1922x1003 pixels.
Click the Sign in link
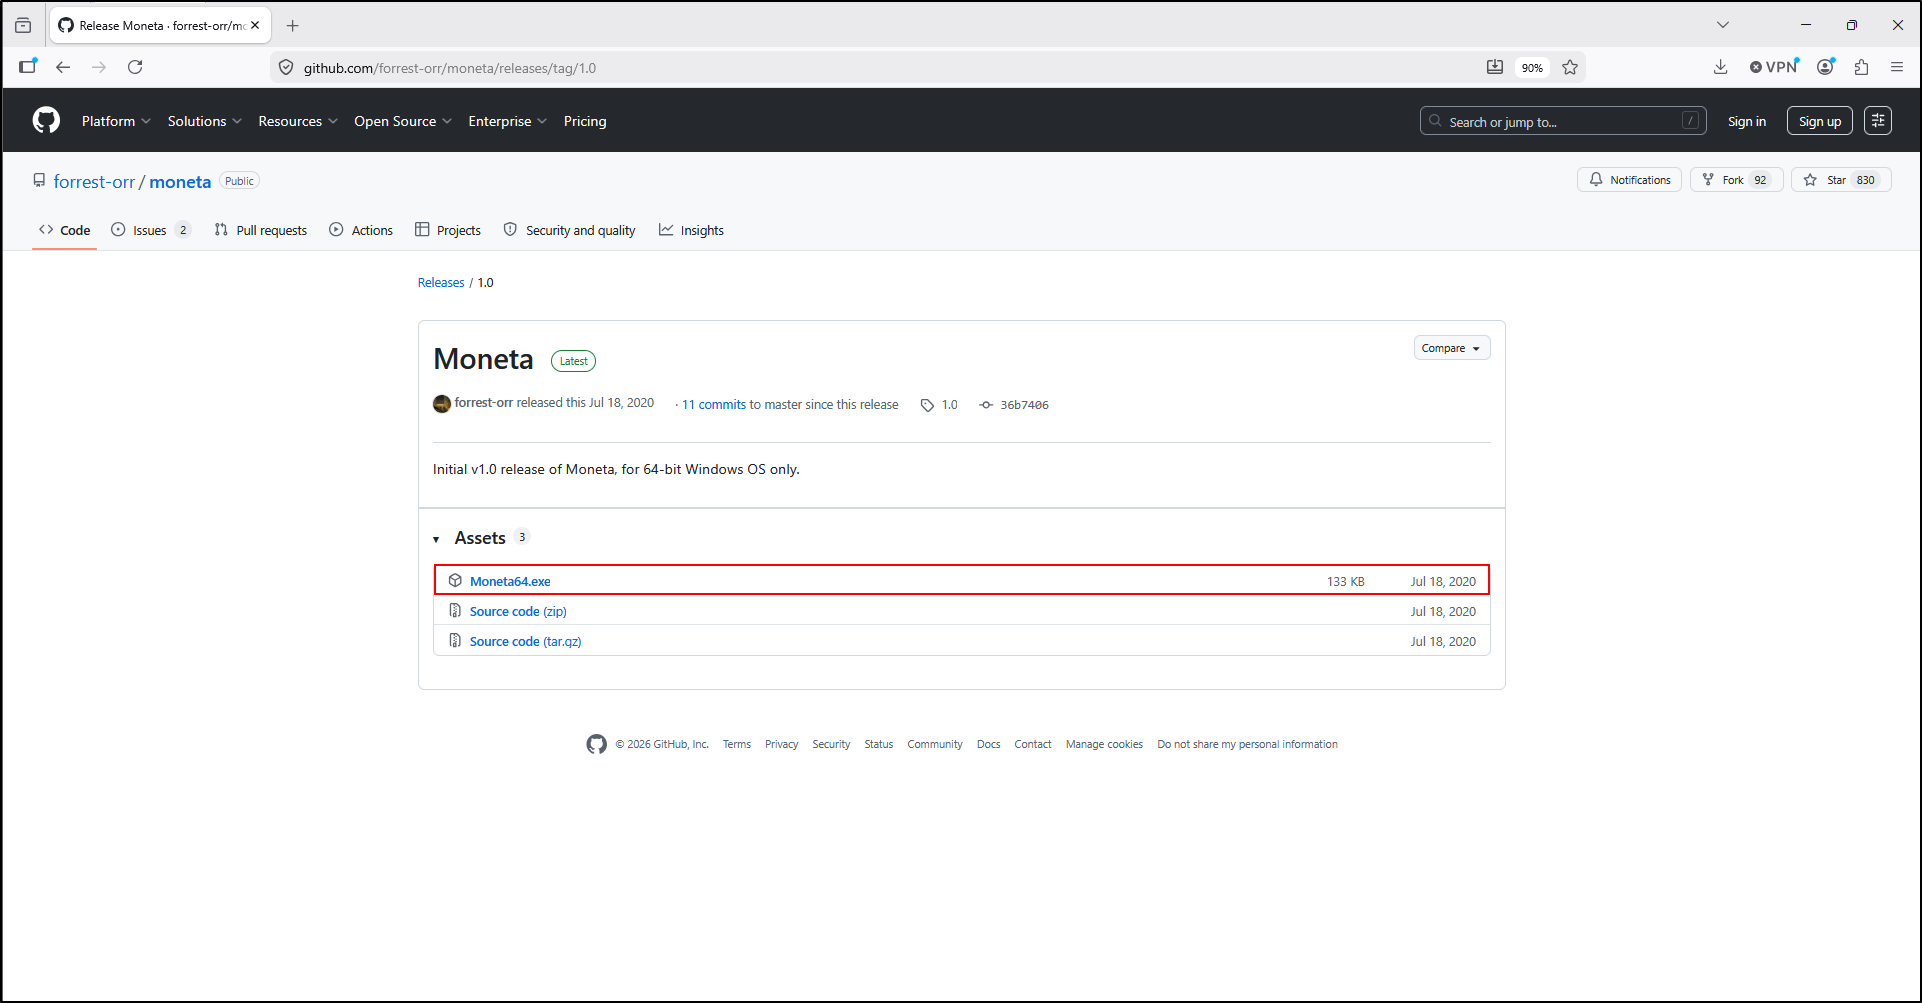[x=1747, y=121]
